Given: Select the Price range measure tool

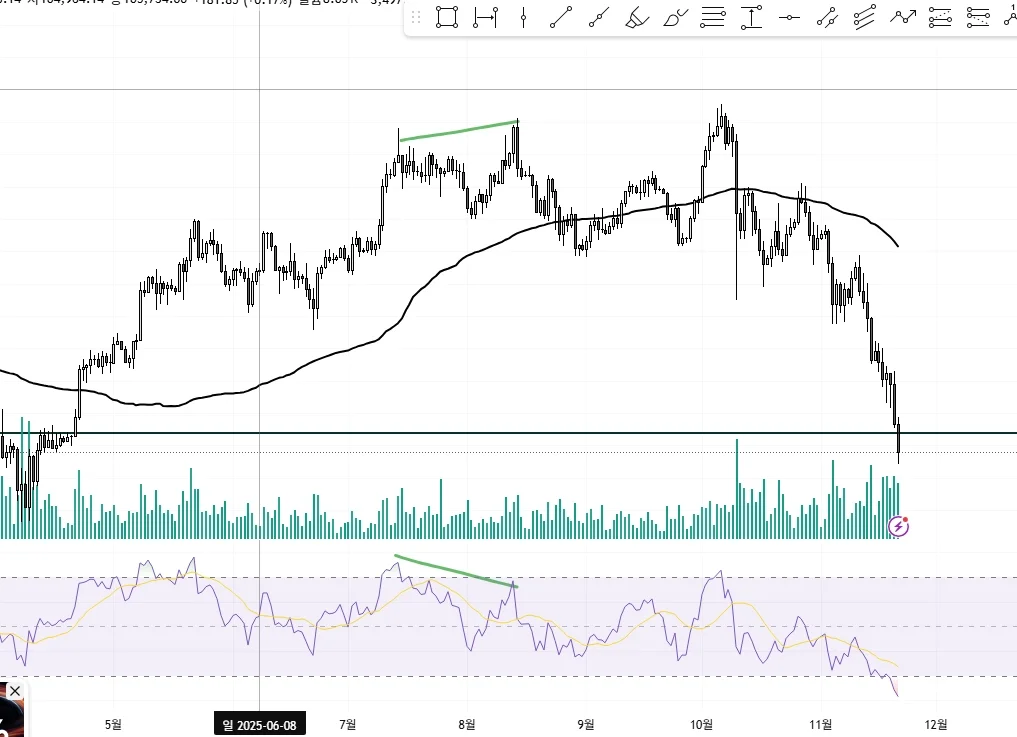Looking at the screenshot, I should click(751, 18).
